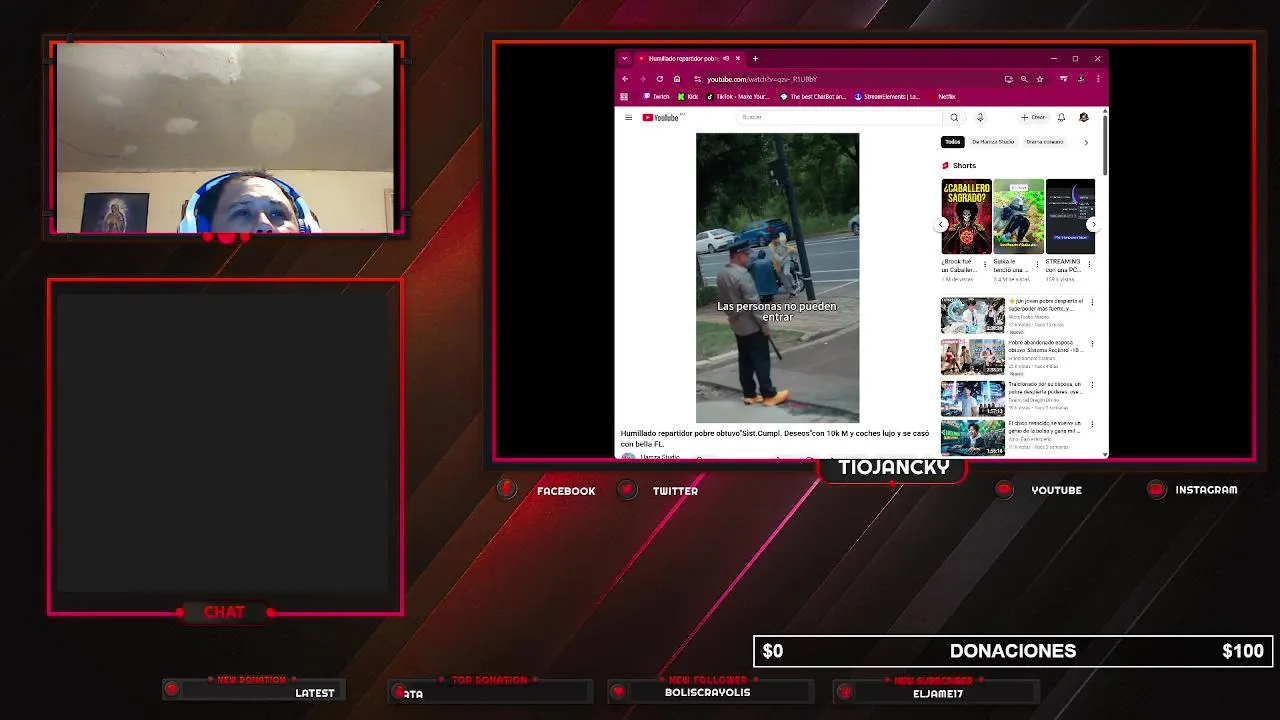The height and width of the screenshot is (720, 1280).
Task: Mute the tab via speaker icon
Action: pos(726,58)
